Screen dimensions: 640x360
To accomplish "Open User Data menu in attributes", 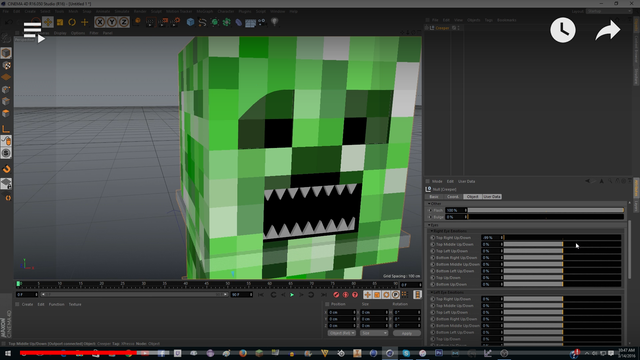I will [467, 181].
